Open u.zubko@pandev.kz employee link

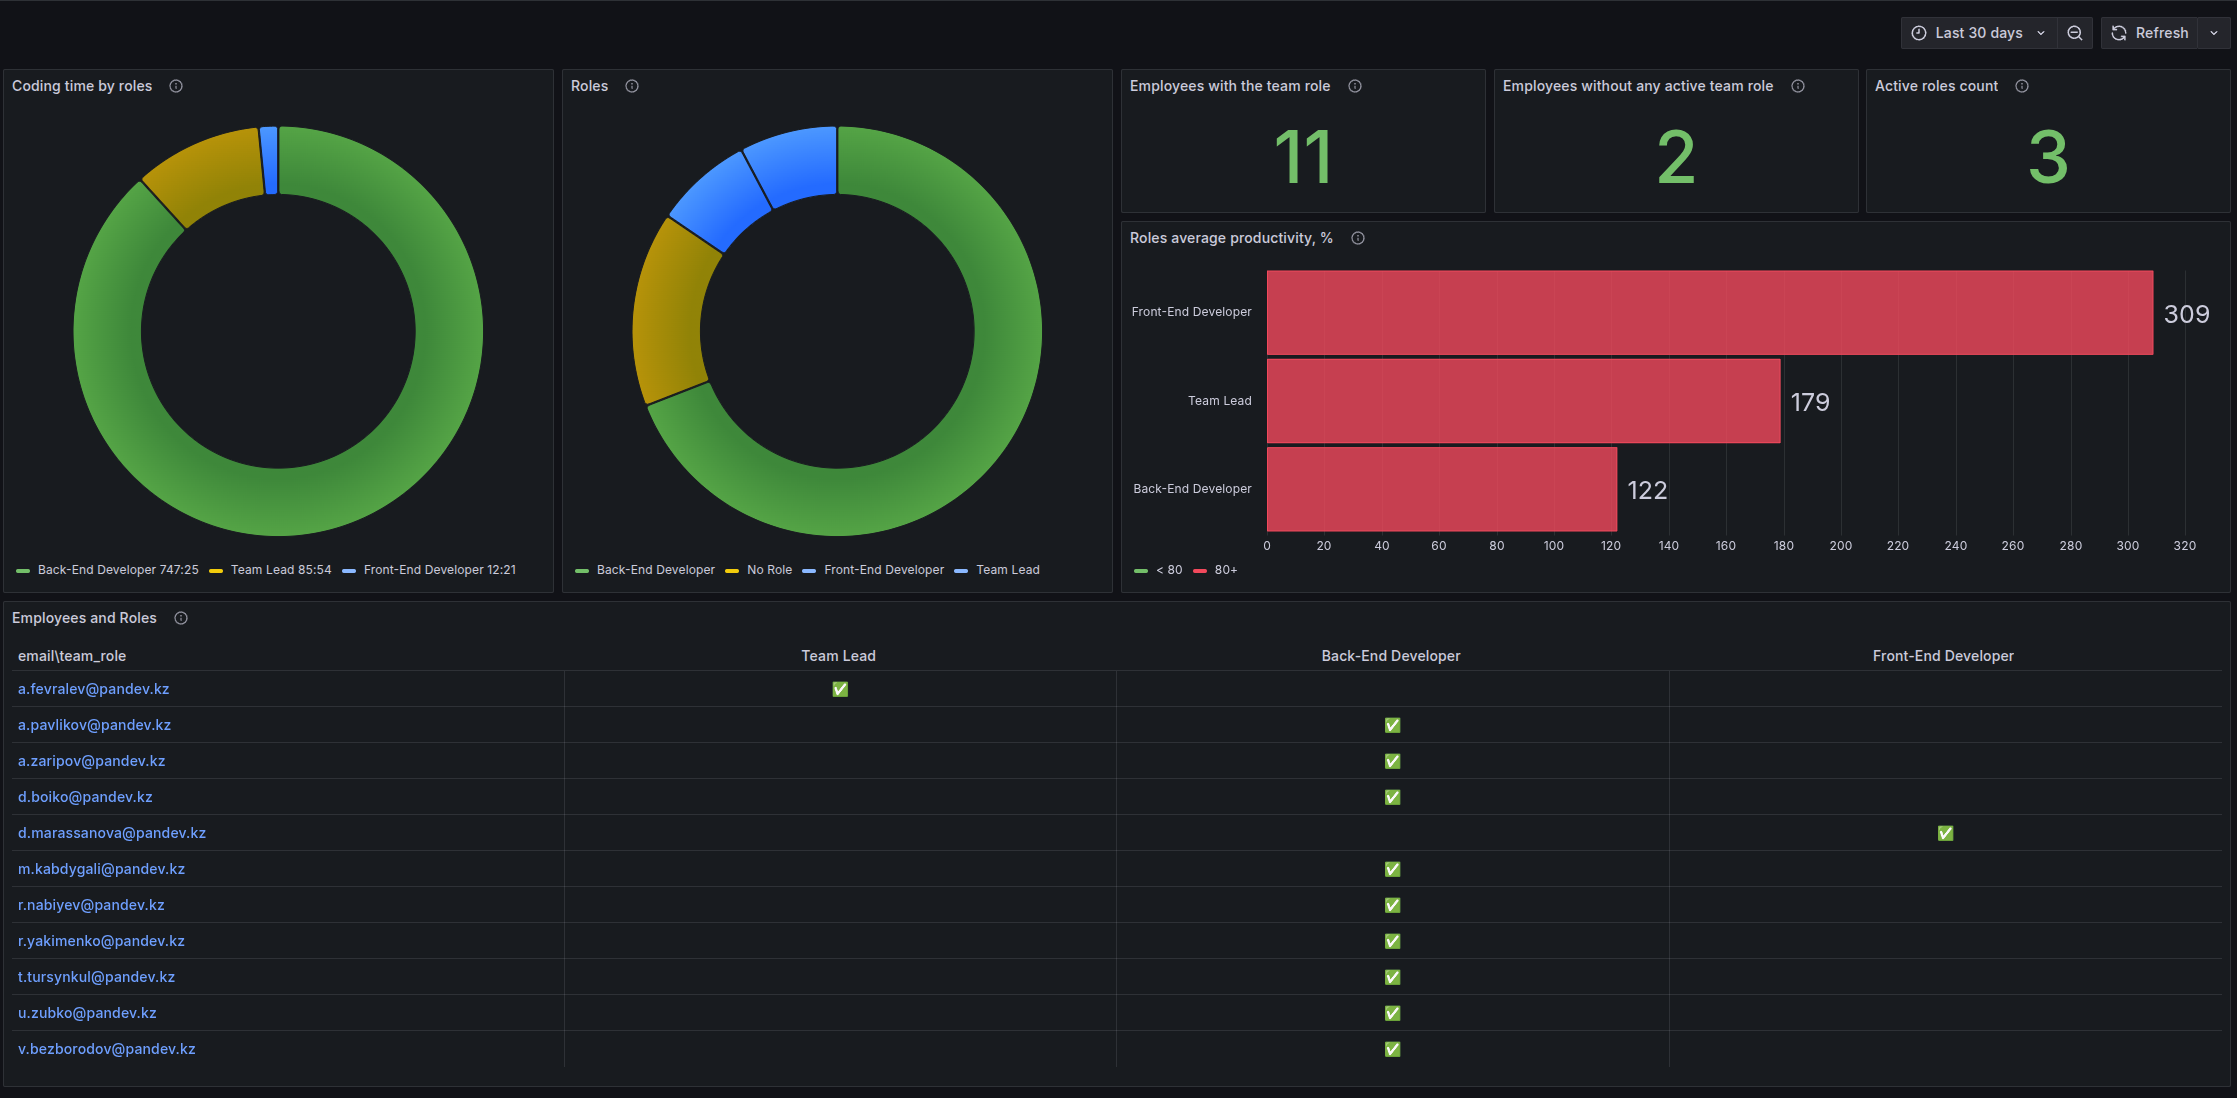87,1013
